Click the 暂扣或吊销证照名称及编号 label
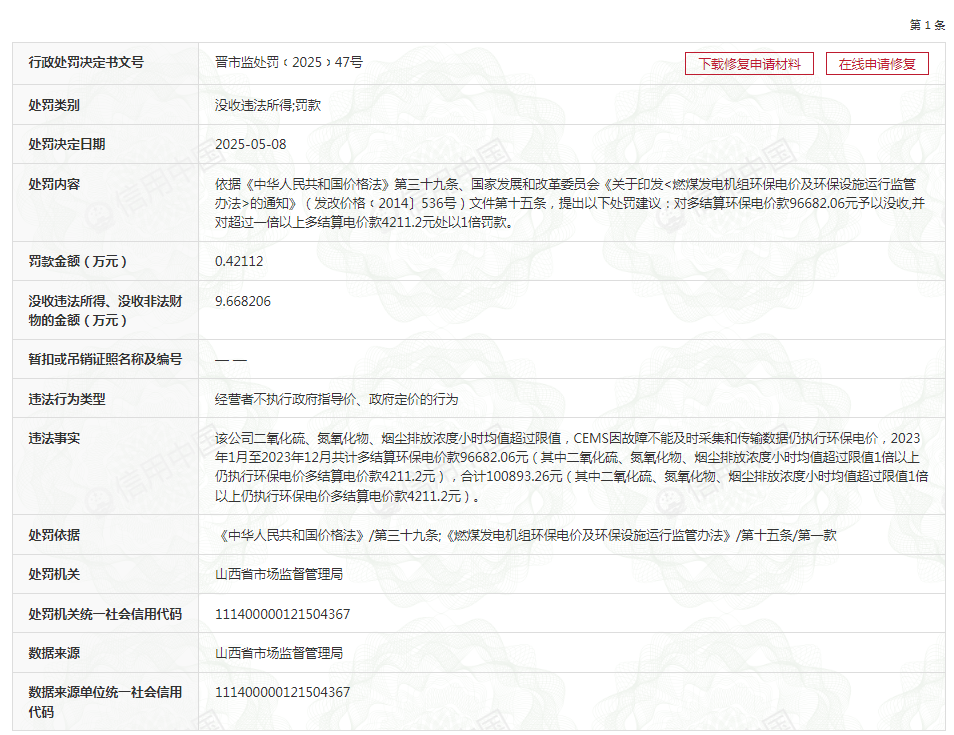The image size is (954, 735). (105, 359)
